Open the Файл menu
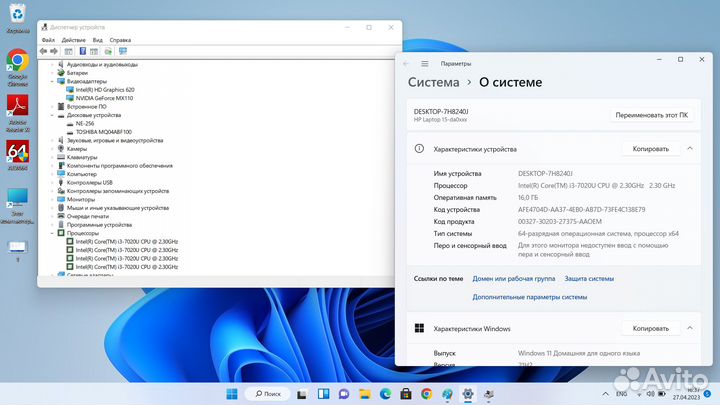 [x=48, y=40]
